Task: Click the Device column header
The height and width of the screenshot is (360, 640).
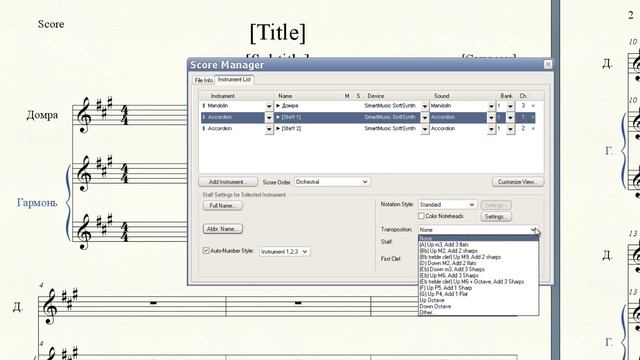Action: pos(376,96)
